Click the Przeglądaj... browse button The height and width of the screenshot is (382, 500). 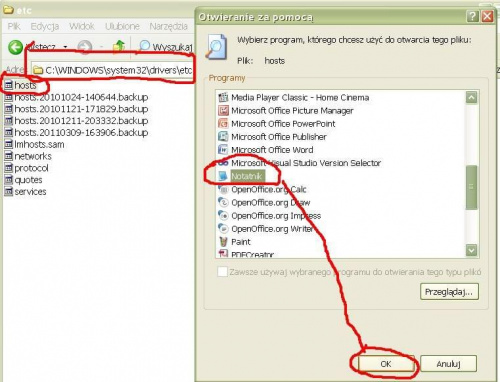pos(449,292)
